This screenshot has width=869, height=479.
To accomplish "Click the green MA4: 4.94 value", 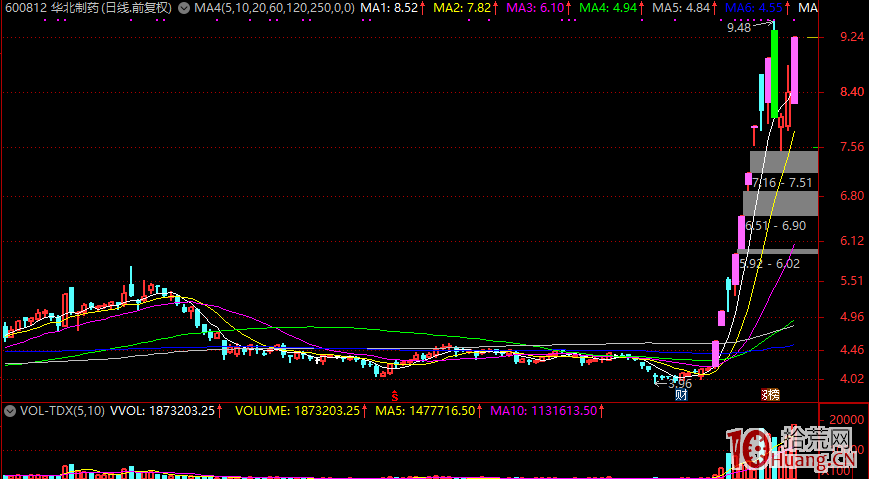I will [608, 8].
